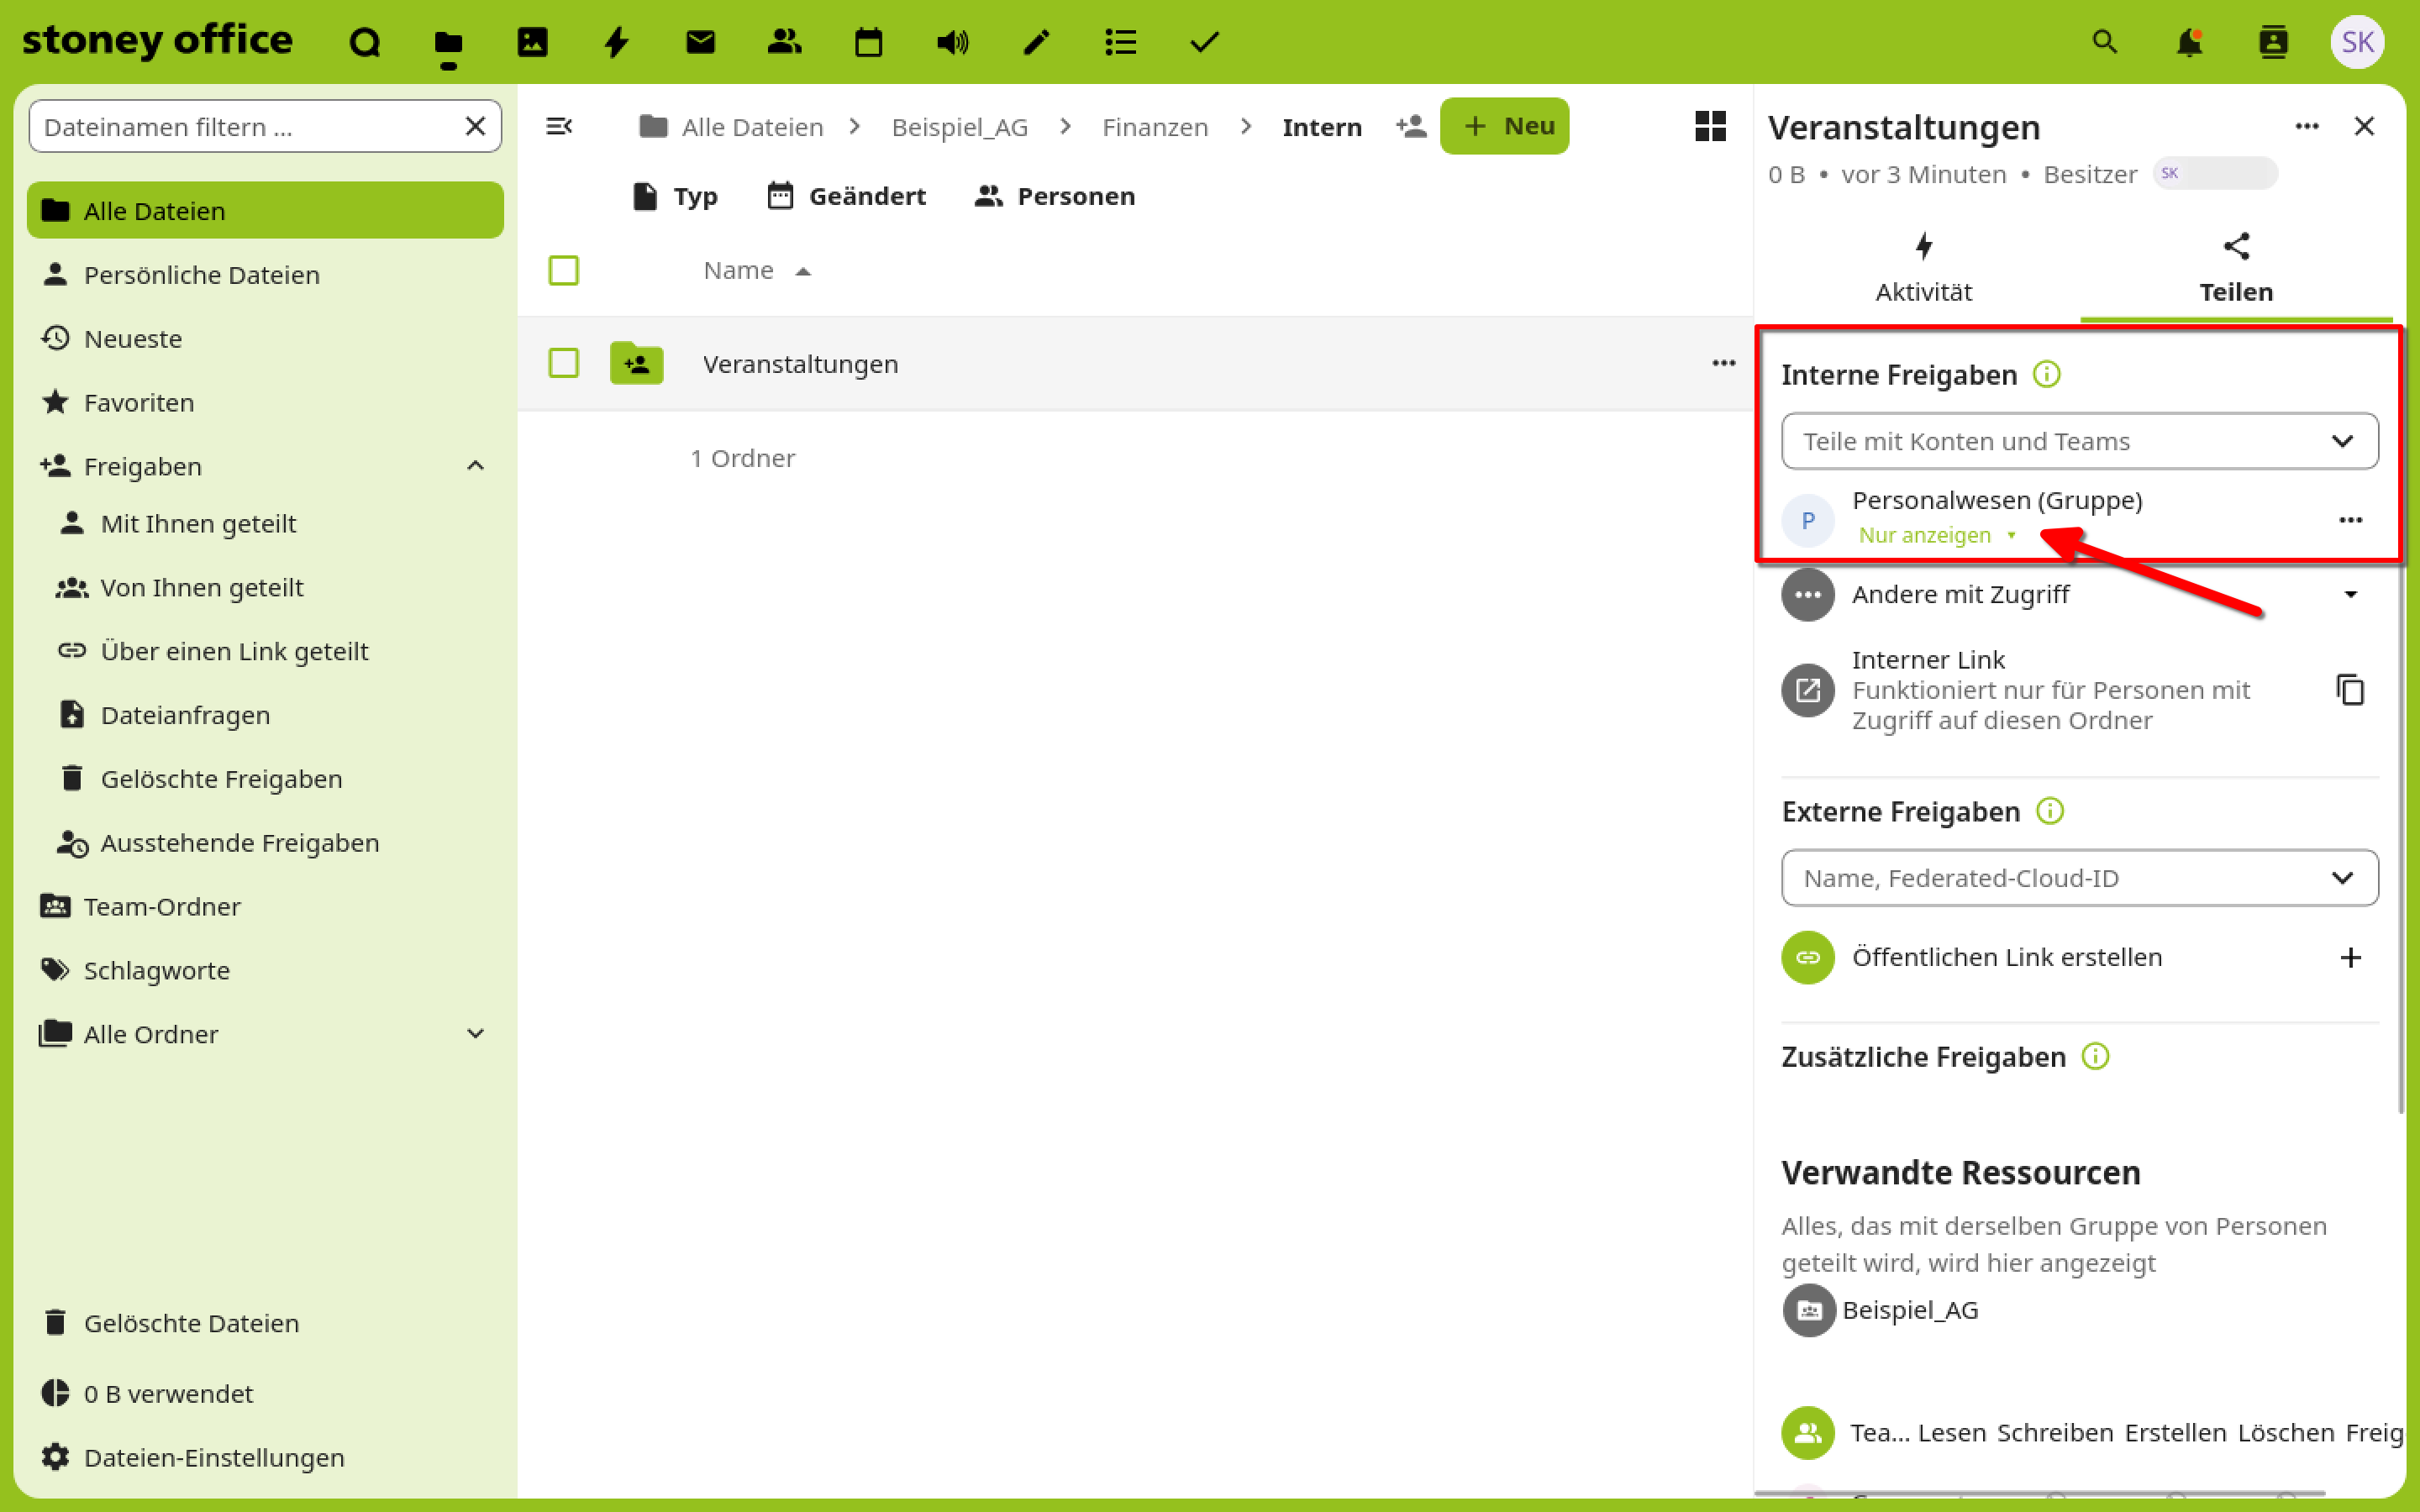This screenshot has height=1512, width=2420.
Task: Click the Neu button
Action: pyautogui.click(x=1504, y=127)
